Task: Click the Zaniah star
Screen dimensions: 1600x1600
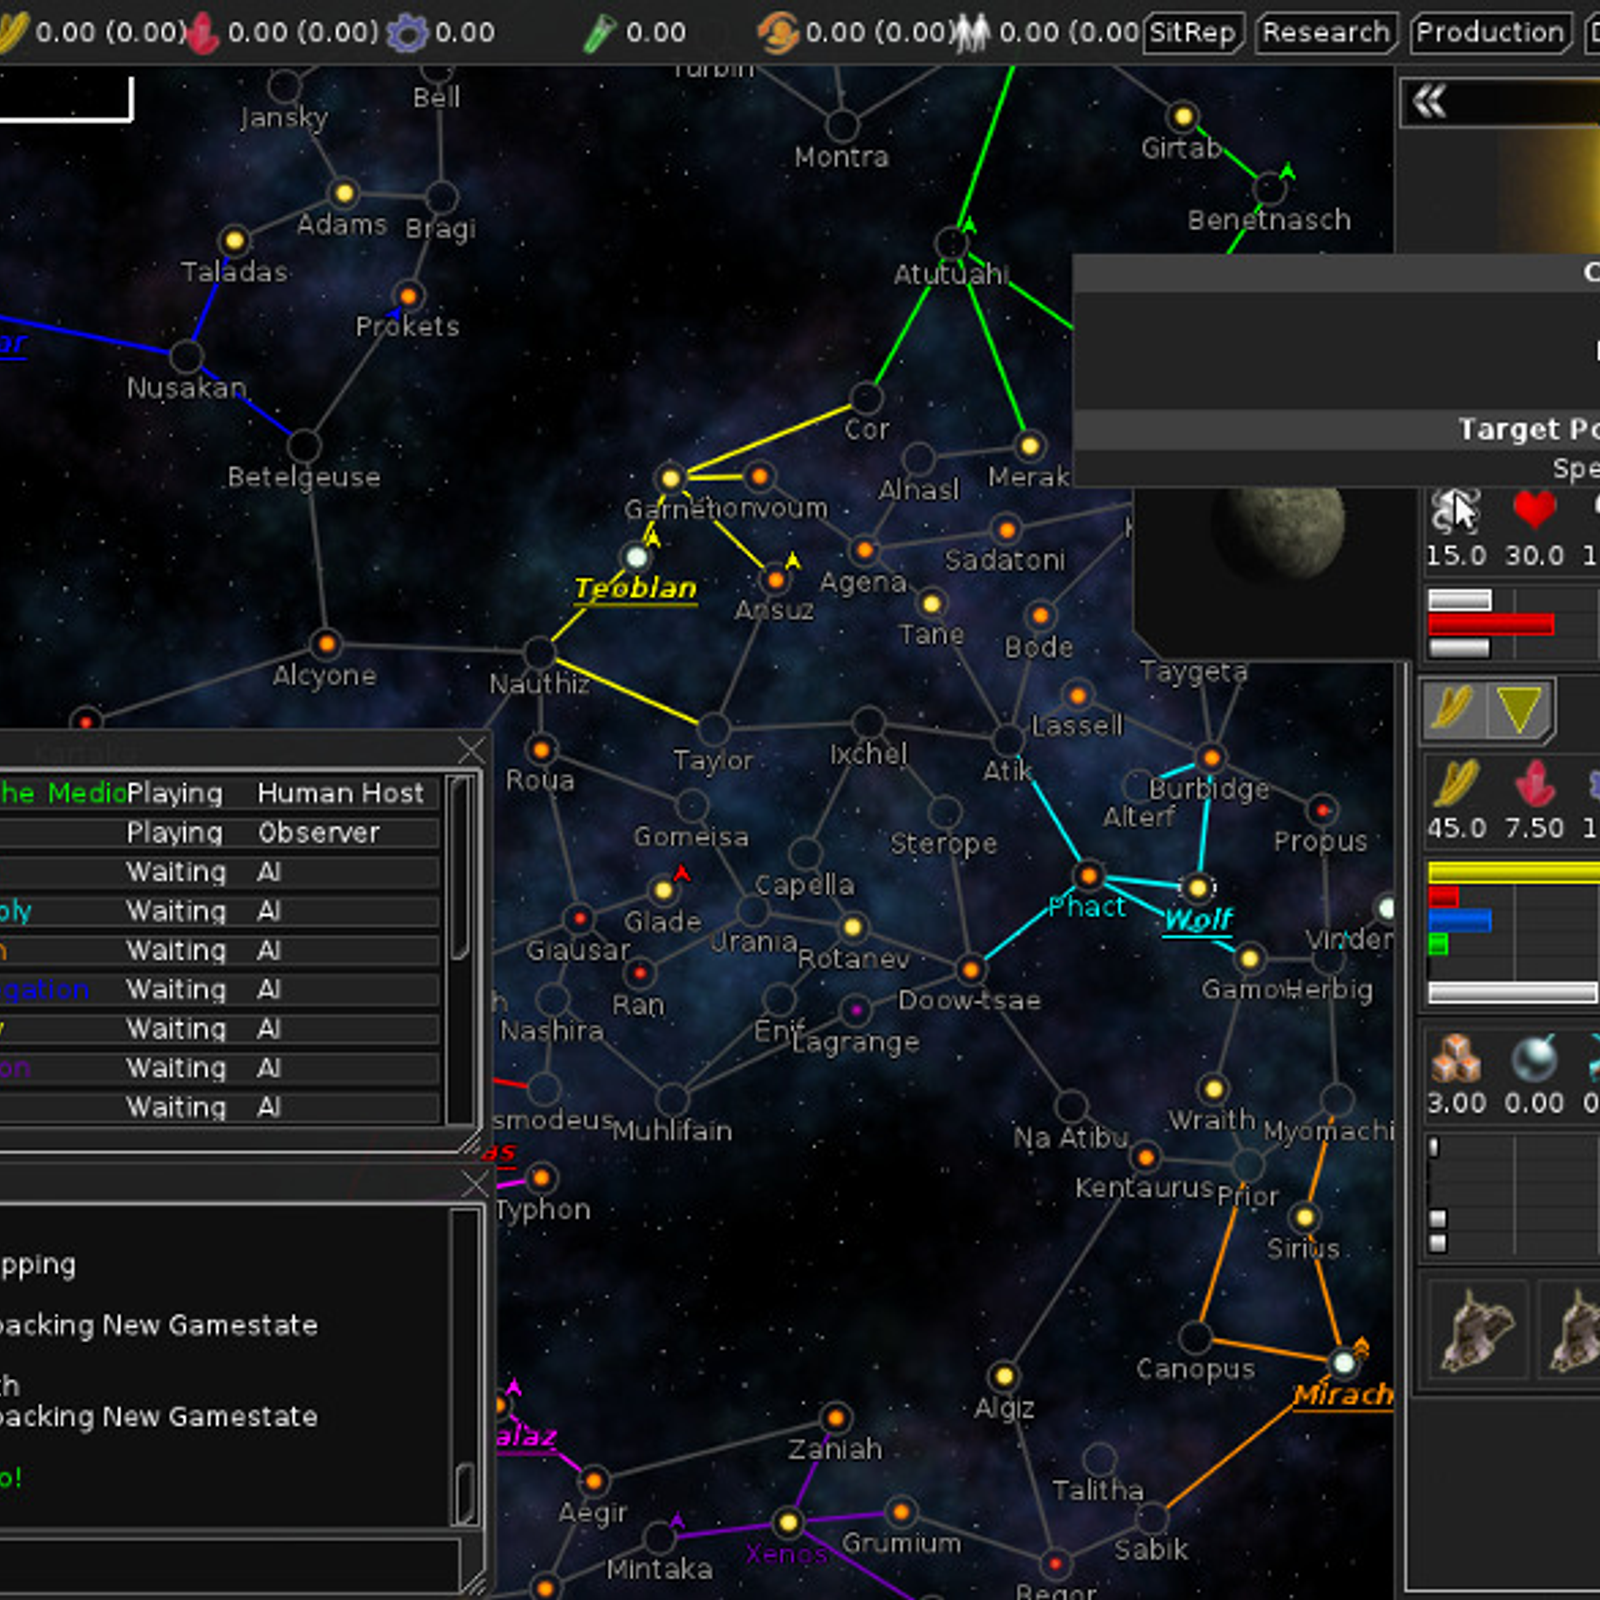Action: pos(835,1417)
